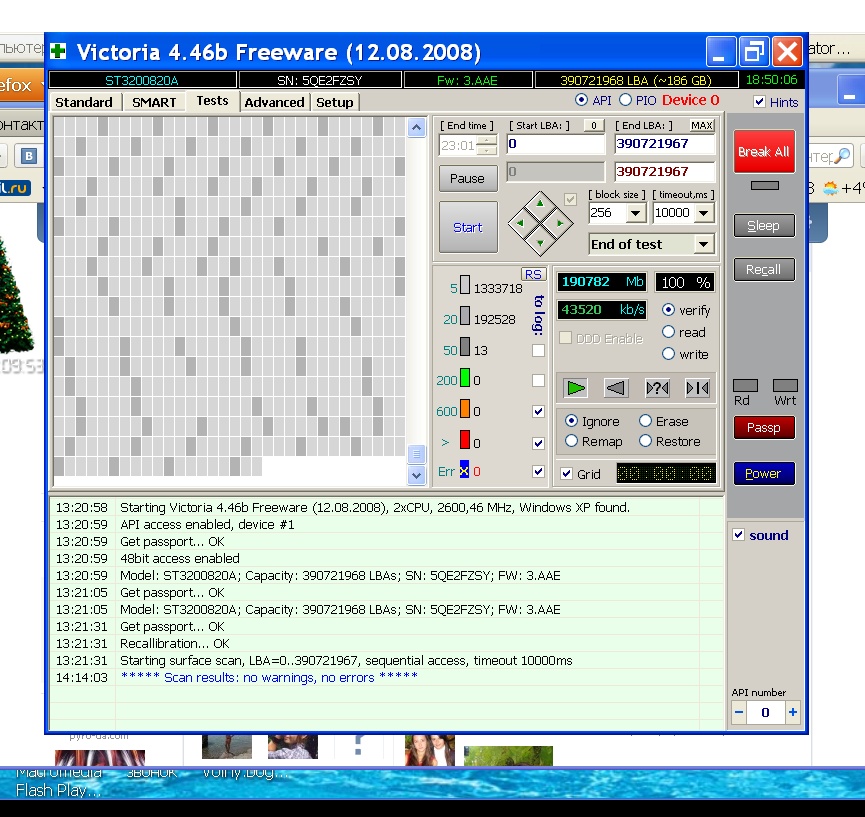Select the verify test mode
The image size is (865, 817).
[668, 310]
